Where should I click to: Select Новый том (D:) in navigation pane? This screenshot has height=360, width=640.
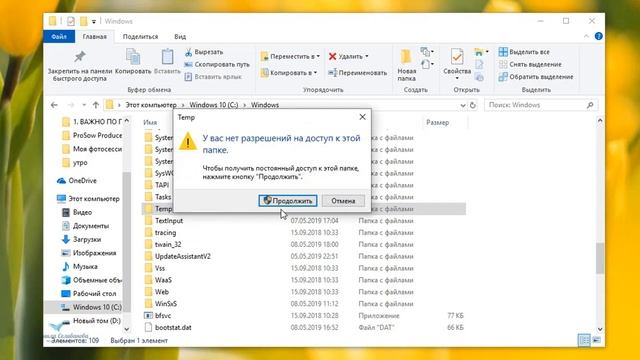91,321
